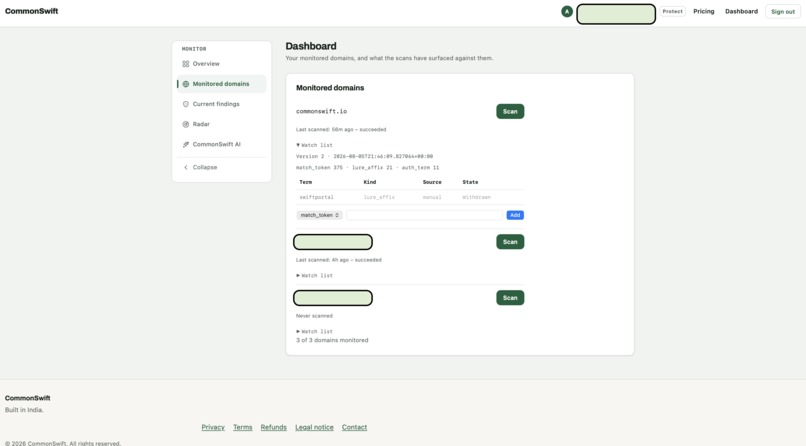806x446 pixels.
Task: Click the Source column header
Action: pos(432,182)
